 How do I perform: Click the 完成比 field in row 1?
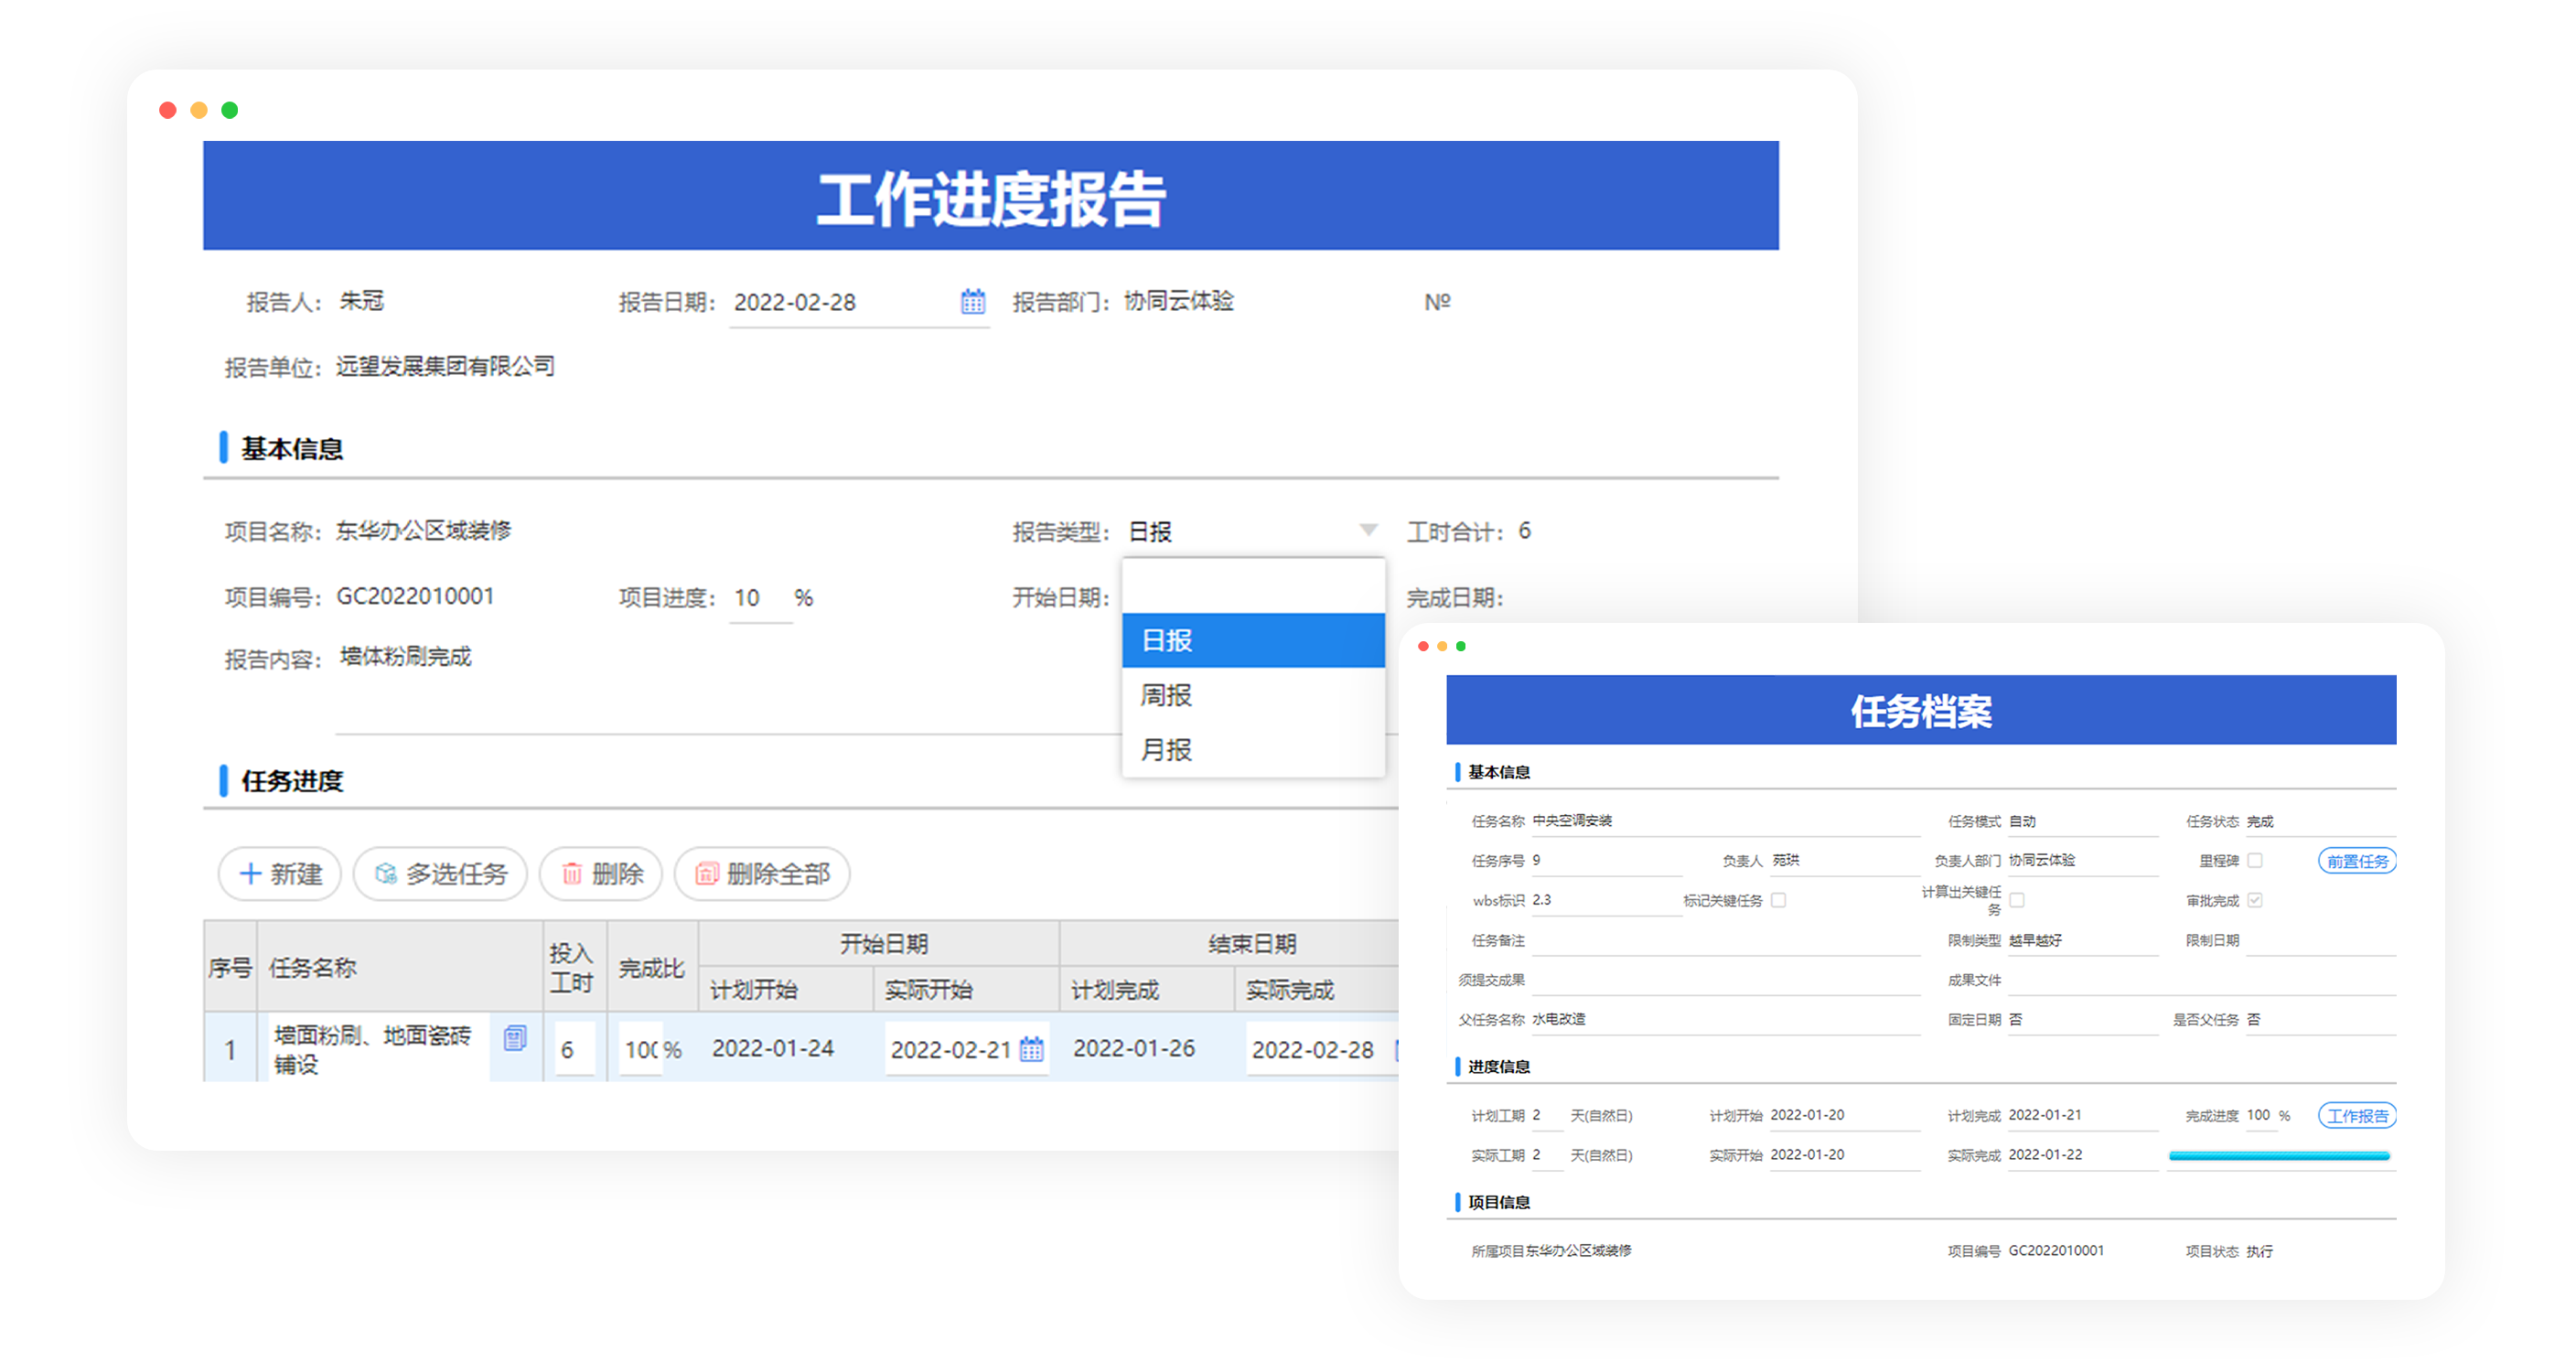[x=640, y=1049]
